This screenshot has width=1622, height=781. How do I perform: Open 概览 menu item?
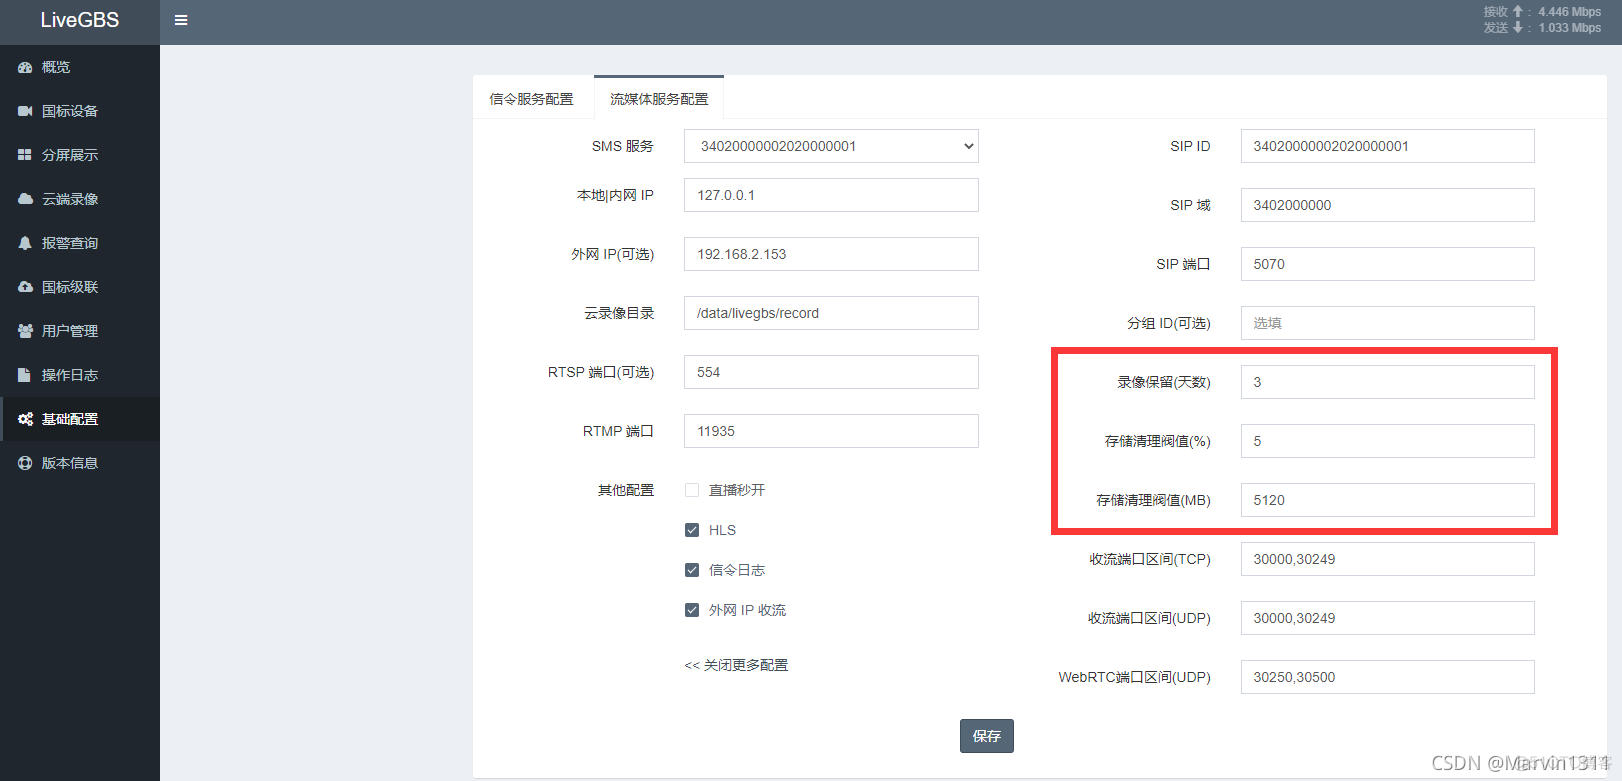[x=80, y=67]
